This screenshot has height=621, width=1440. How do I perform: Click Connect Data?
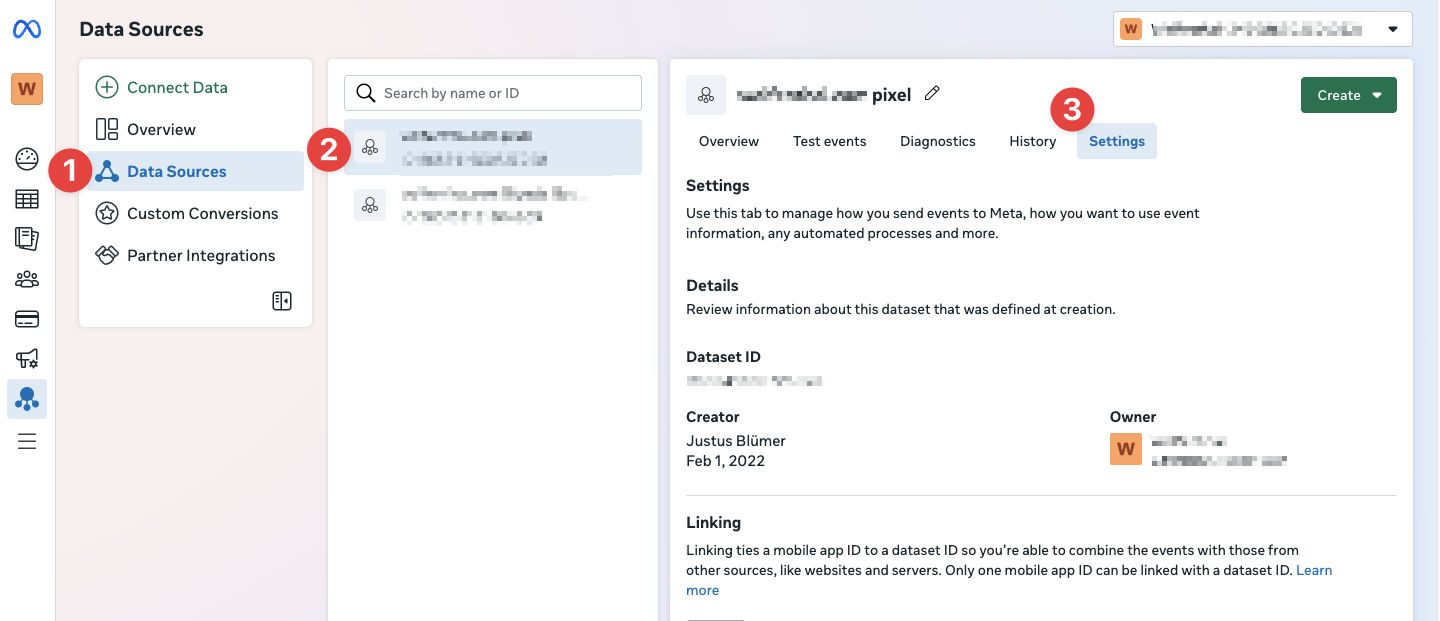coord(176,87)
